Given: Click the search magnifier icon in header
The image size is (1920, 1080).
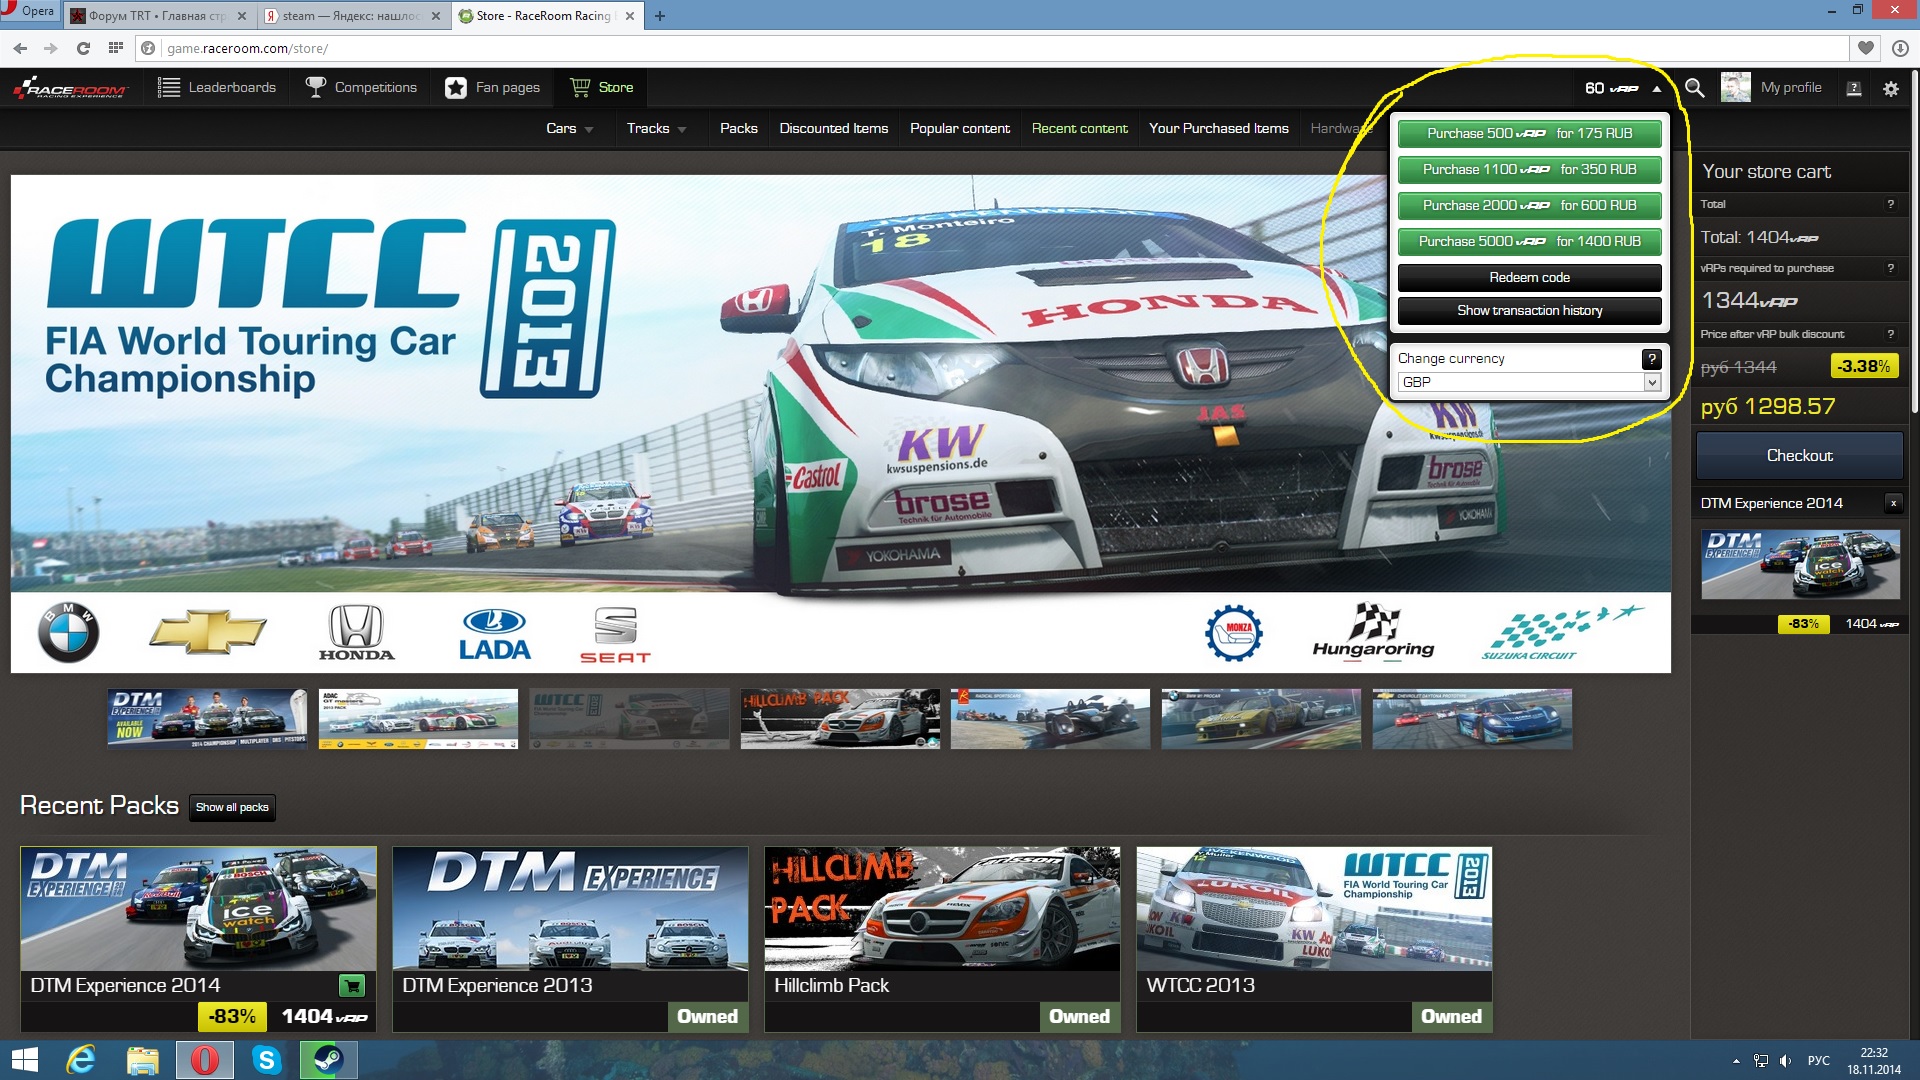Looking at the screenshot, I should [1694, 88].
